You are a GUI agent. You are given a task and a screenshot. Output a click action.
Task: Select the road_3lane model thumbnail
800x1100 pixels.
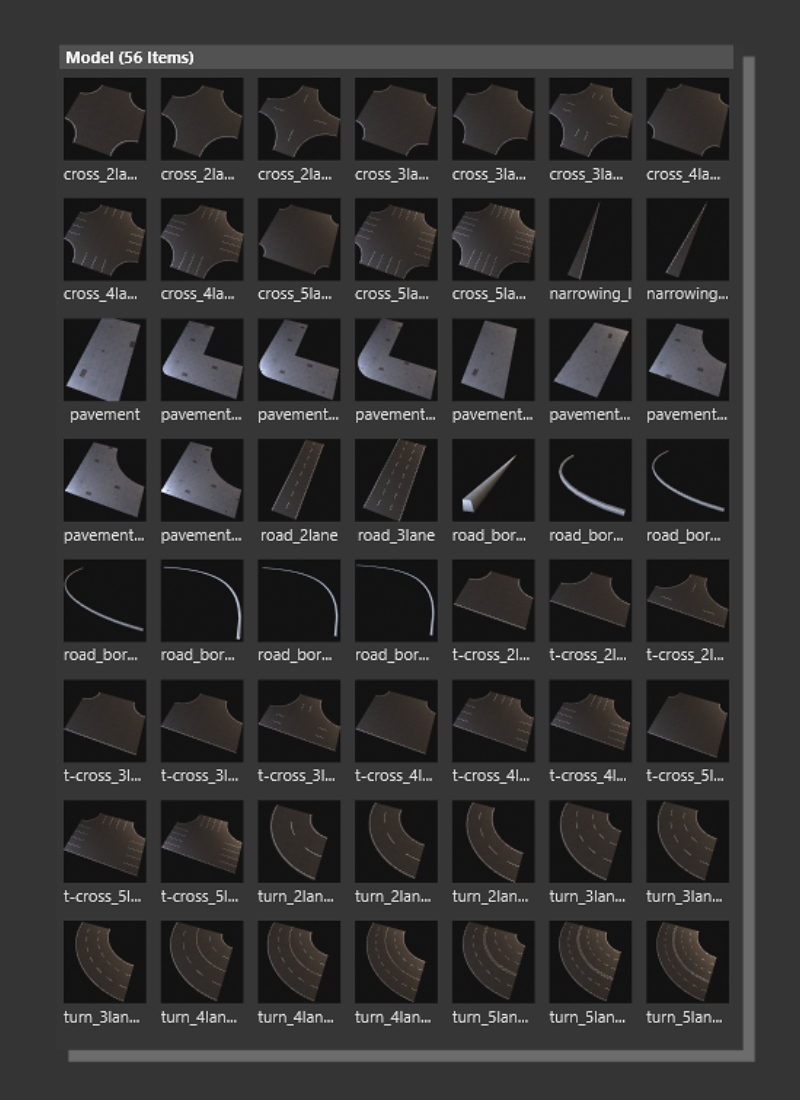pyautogui.click(x=396, y=481)
